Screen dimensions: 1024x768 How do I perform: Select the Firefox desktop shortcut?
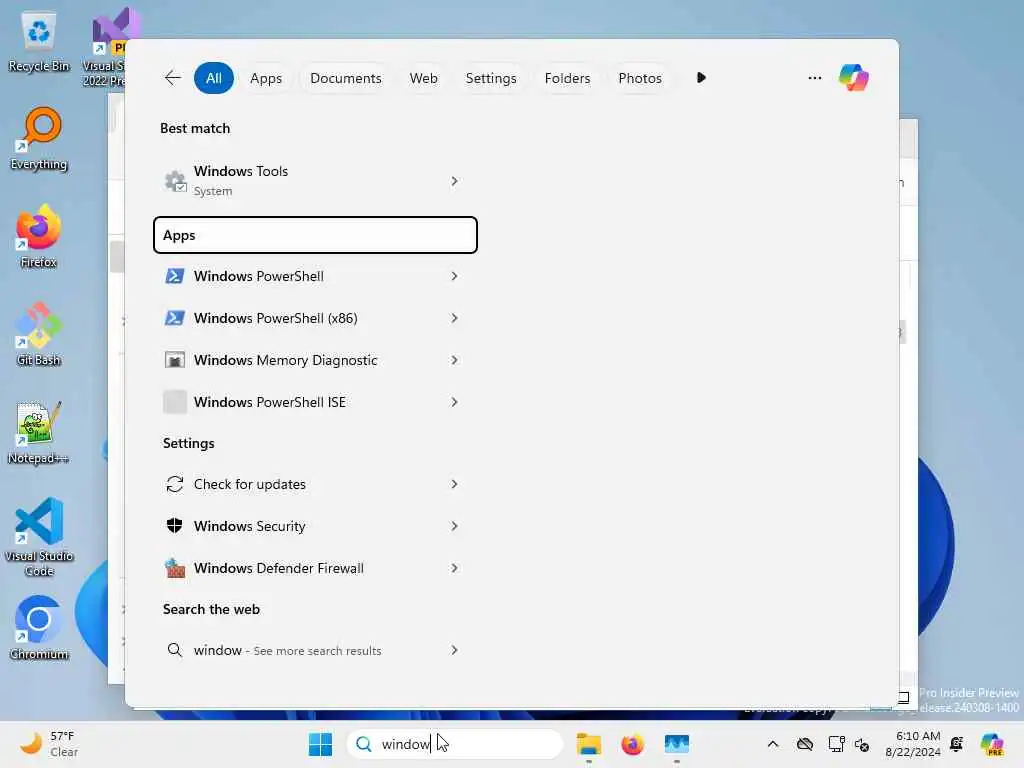pyautogui.click(x=39, y=236)
